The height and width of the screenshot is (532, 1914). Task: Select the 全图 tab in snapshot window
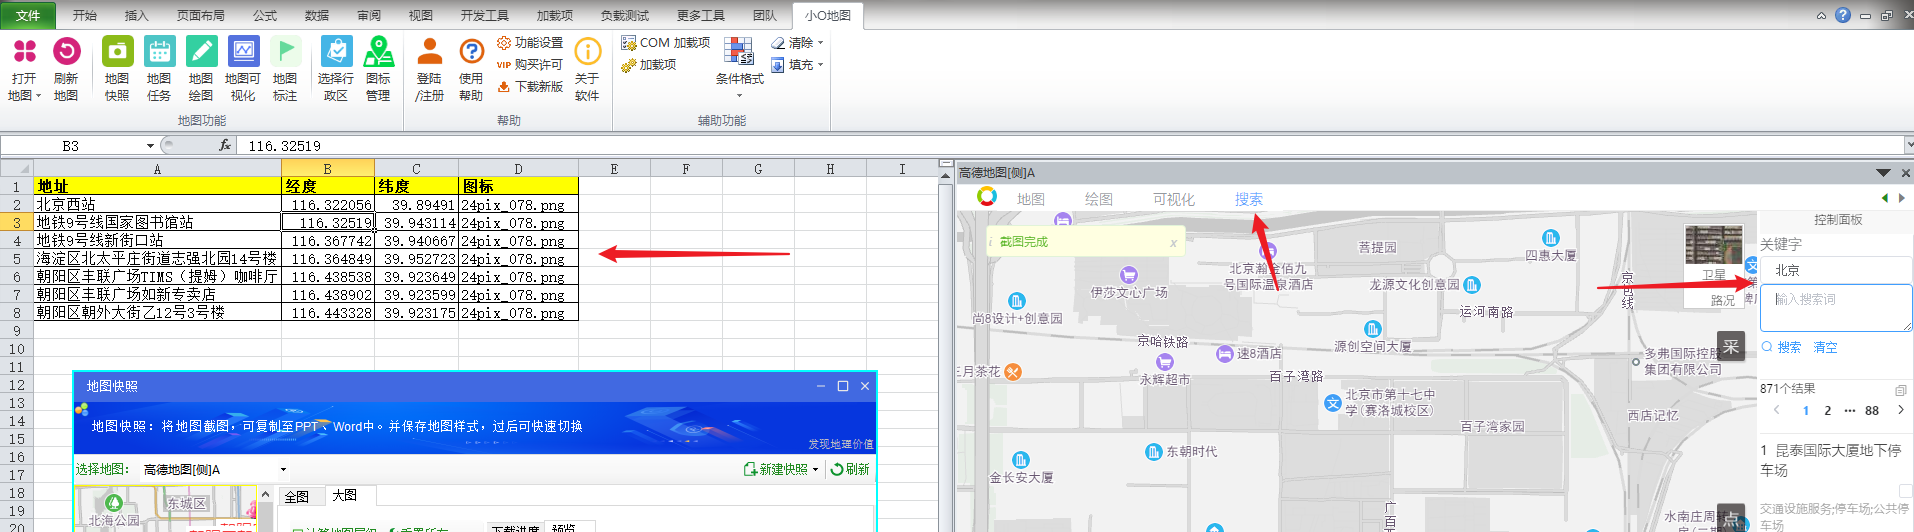click(297, 496)
